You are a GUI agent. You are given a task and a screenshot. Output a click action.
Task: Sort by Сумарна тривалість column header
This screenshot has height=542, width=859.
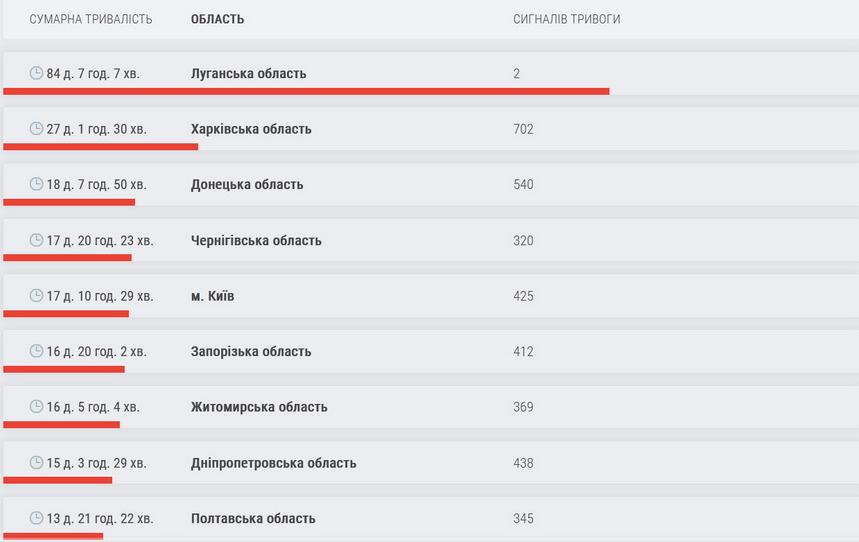coord(91,20)
